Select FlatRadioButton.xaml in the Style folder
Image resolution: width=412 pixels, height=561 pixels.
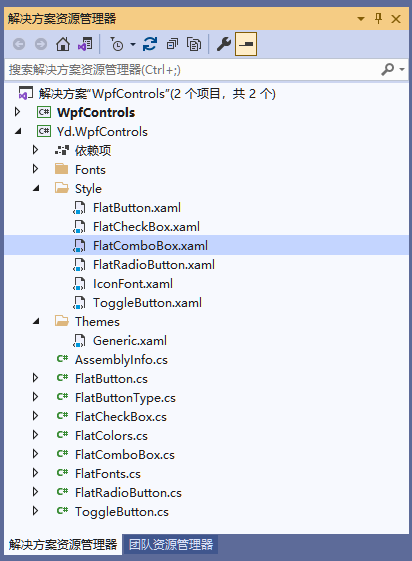coord(154,265)
